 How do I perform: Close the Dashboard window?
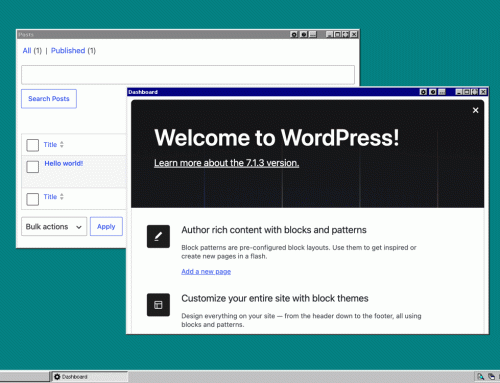click(483, 92)
